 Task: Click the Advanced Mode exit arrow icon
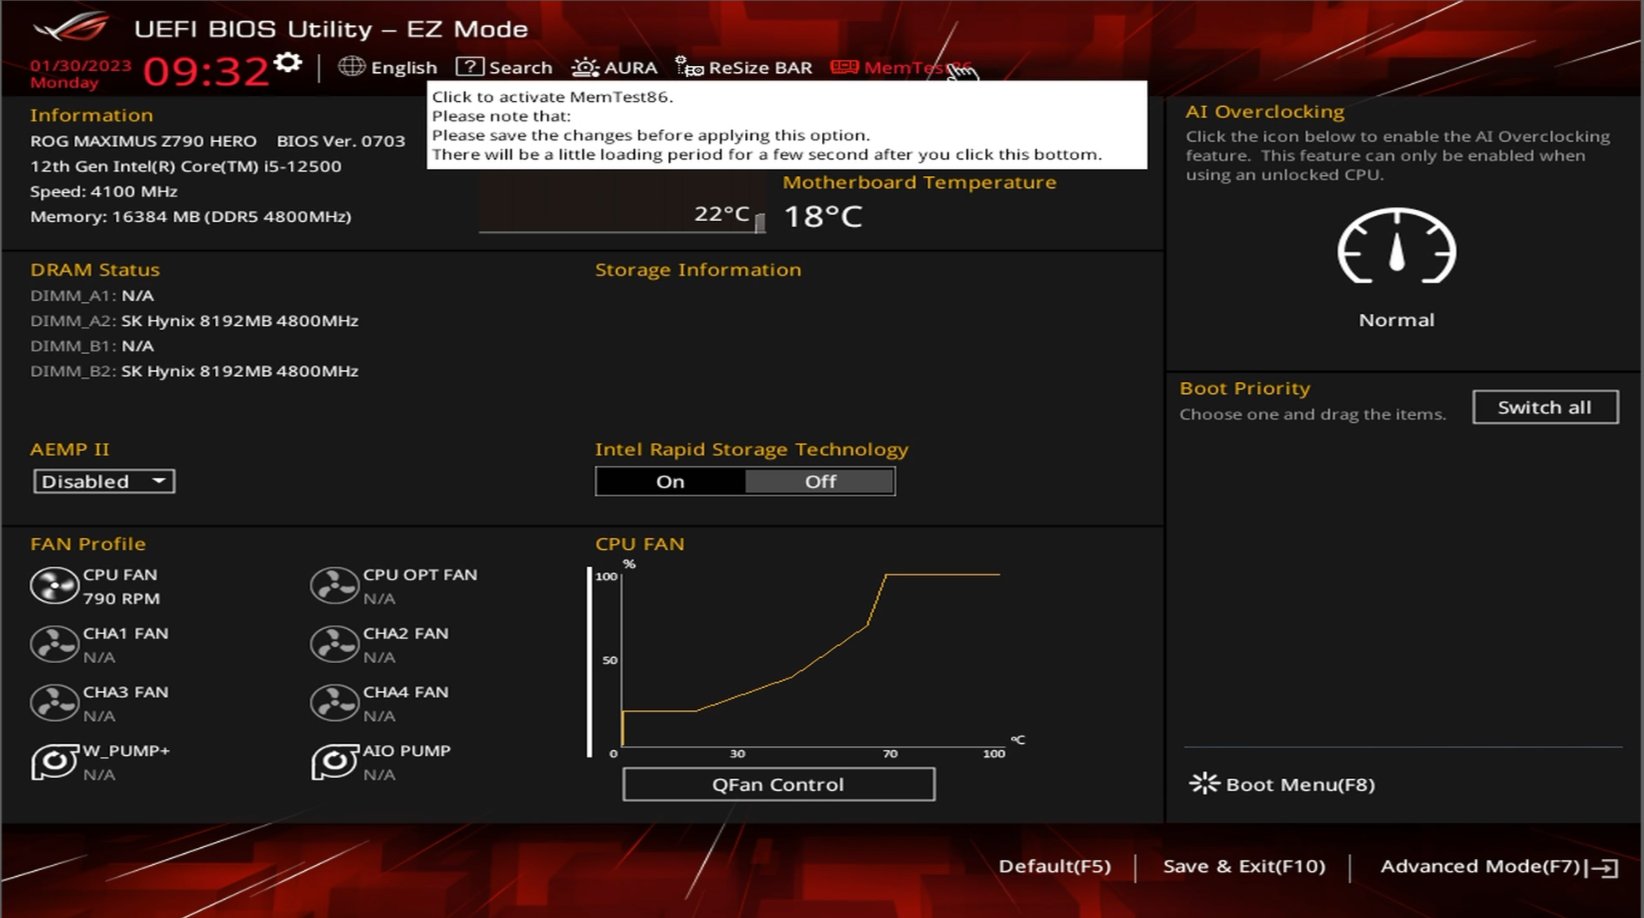[x=1603, y=867]
